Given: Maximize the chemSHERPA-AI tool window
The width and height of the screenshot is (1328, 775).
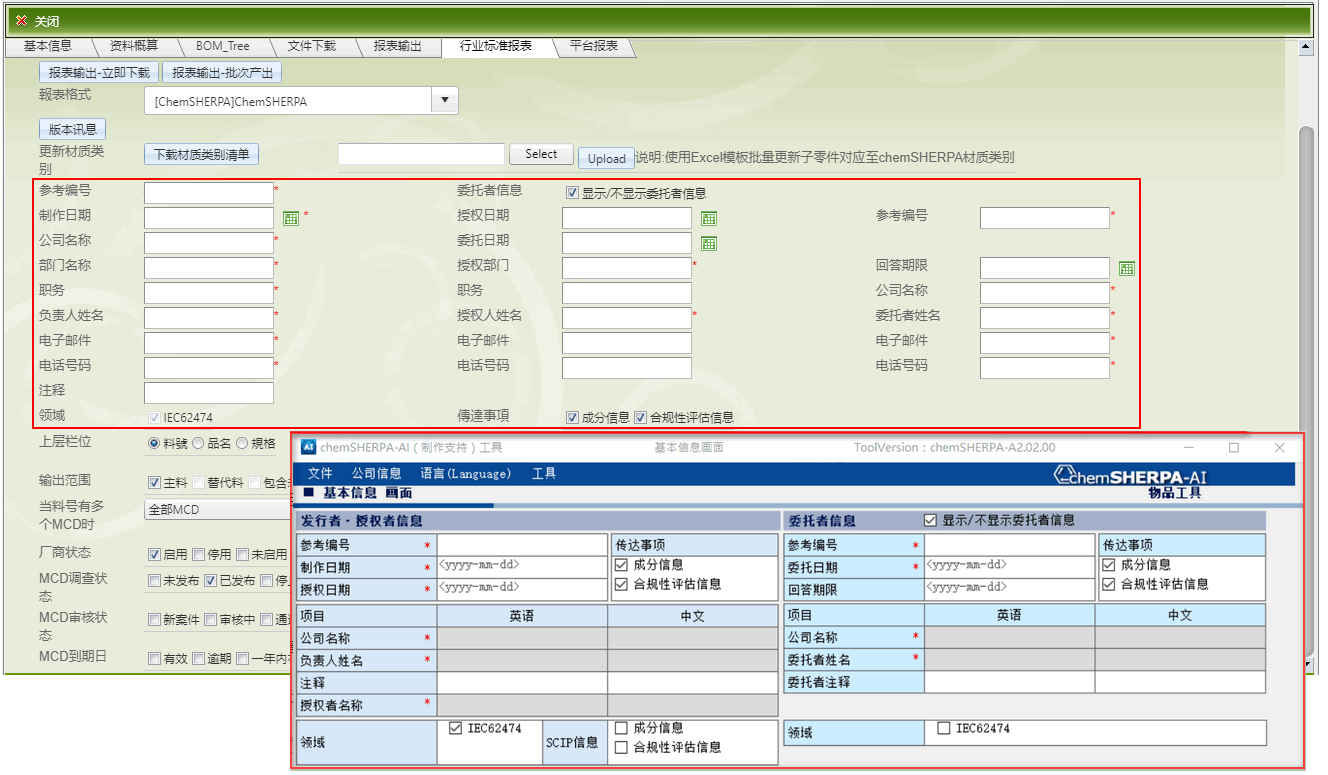Looking at the screenshot, I should 1234,448.
